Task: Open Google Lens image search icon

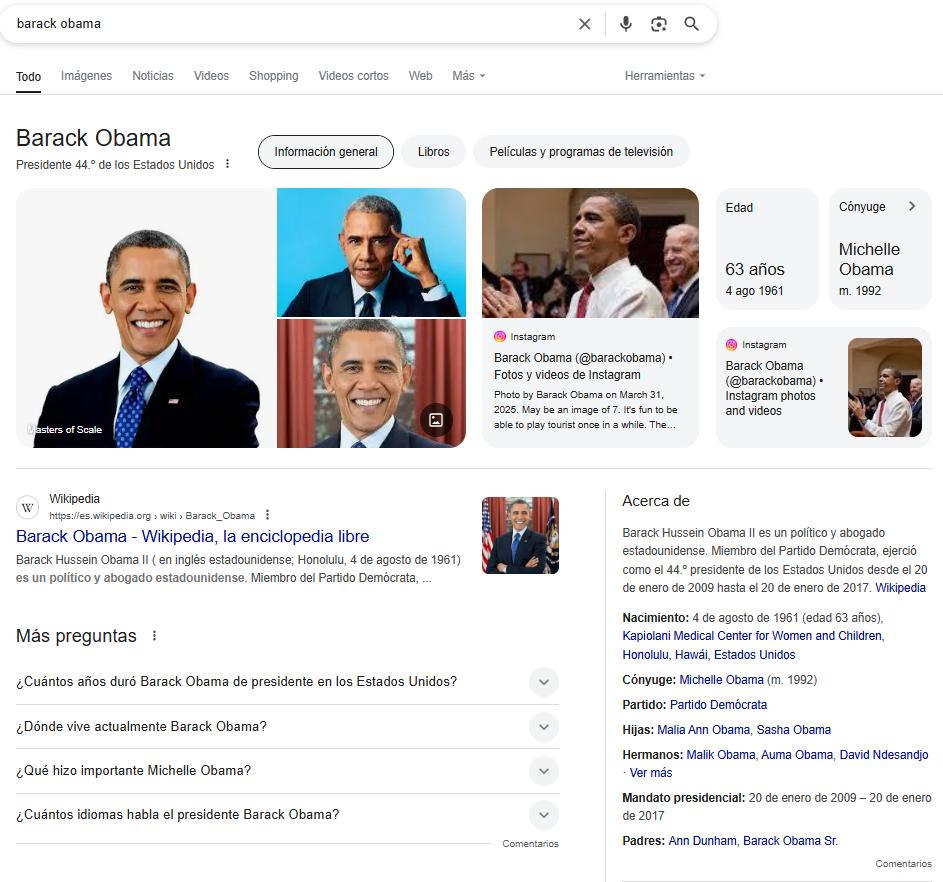Action: click(659, 24)
